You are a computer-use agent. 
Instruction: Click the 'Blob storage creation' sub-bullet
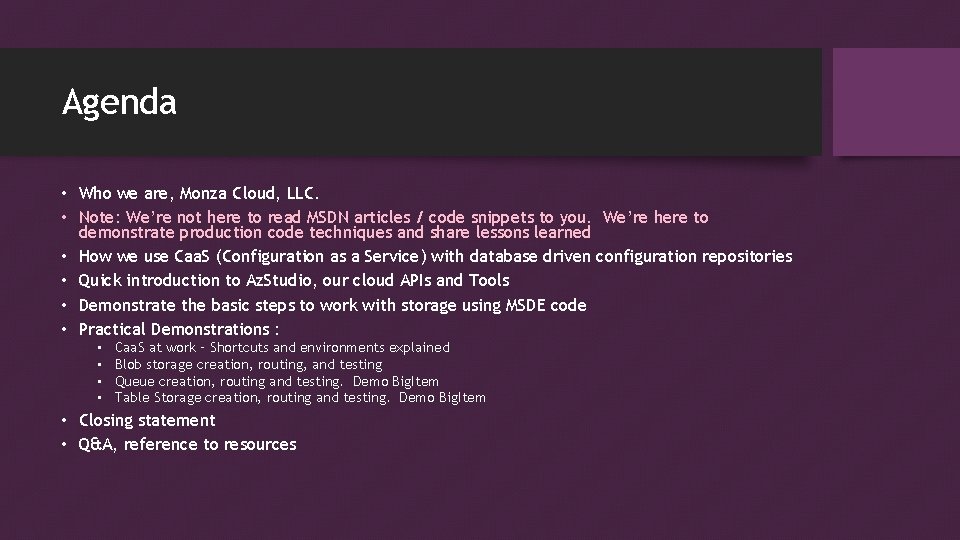pos(249,364)
